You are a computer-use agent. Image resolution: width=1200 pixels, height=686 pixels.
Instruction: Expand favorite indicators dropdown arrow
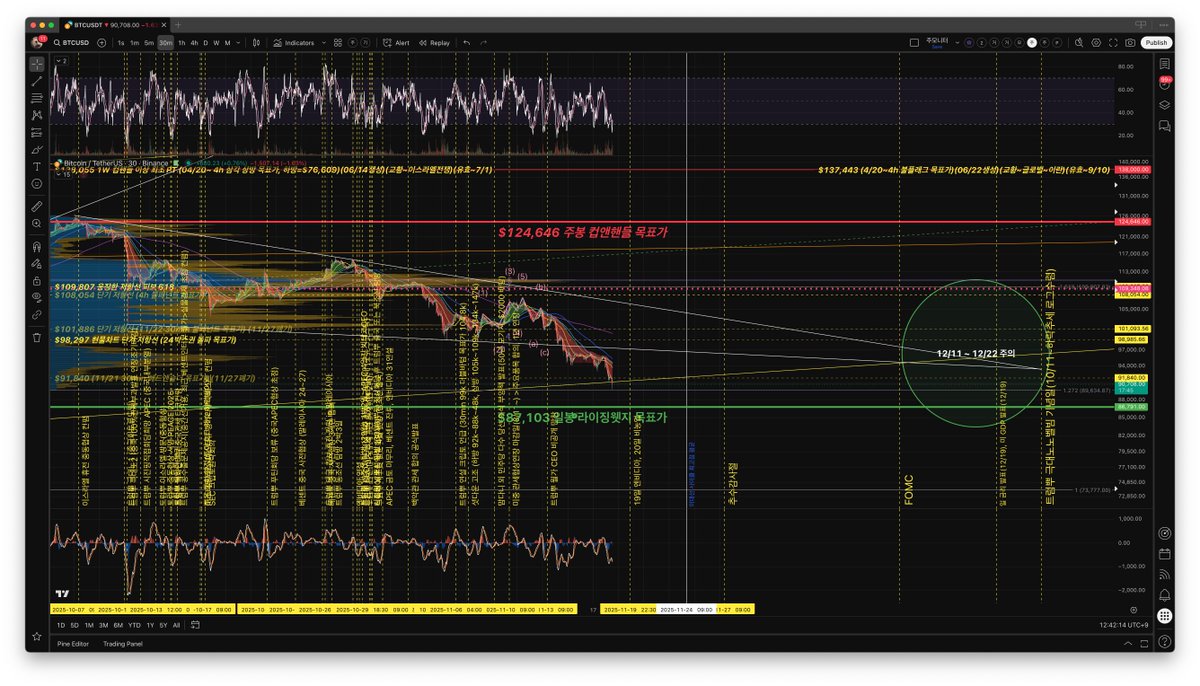pyautogui.click(x=323, y=43)
